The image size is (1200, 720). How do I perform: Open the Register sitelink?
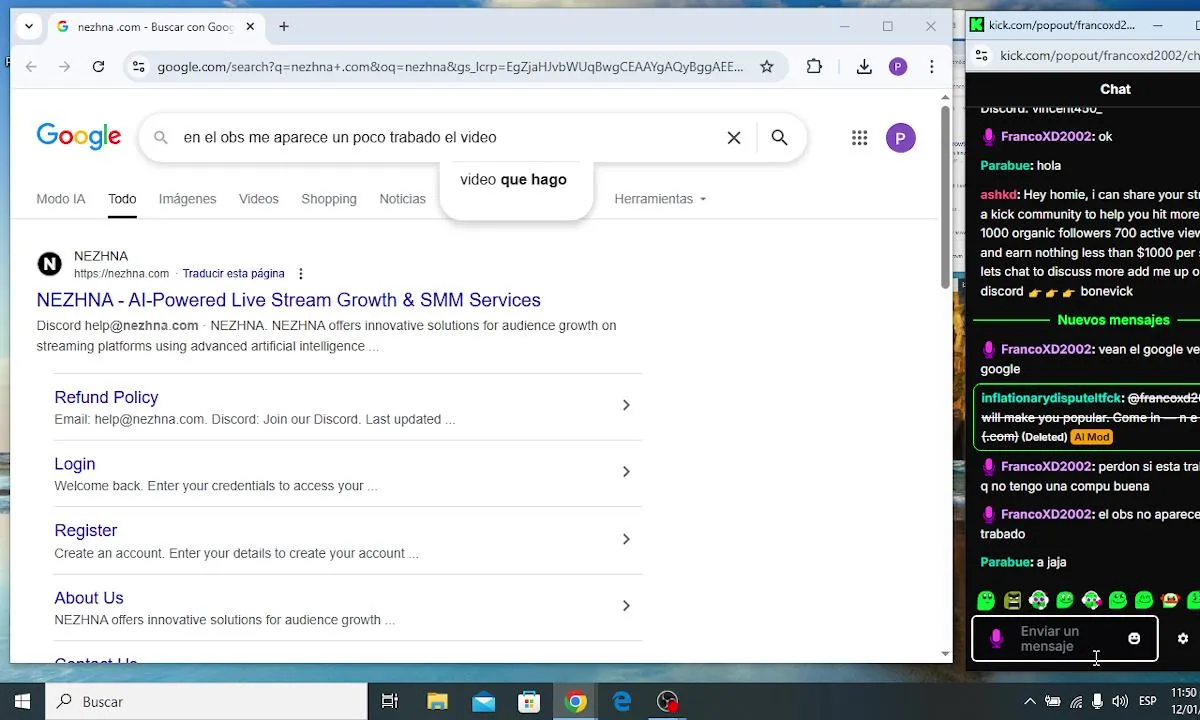pos(86,531)
